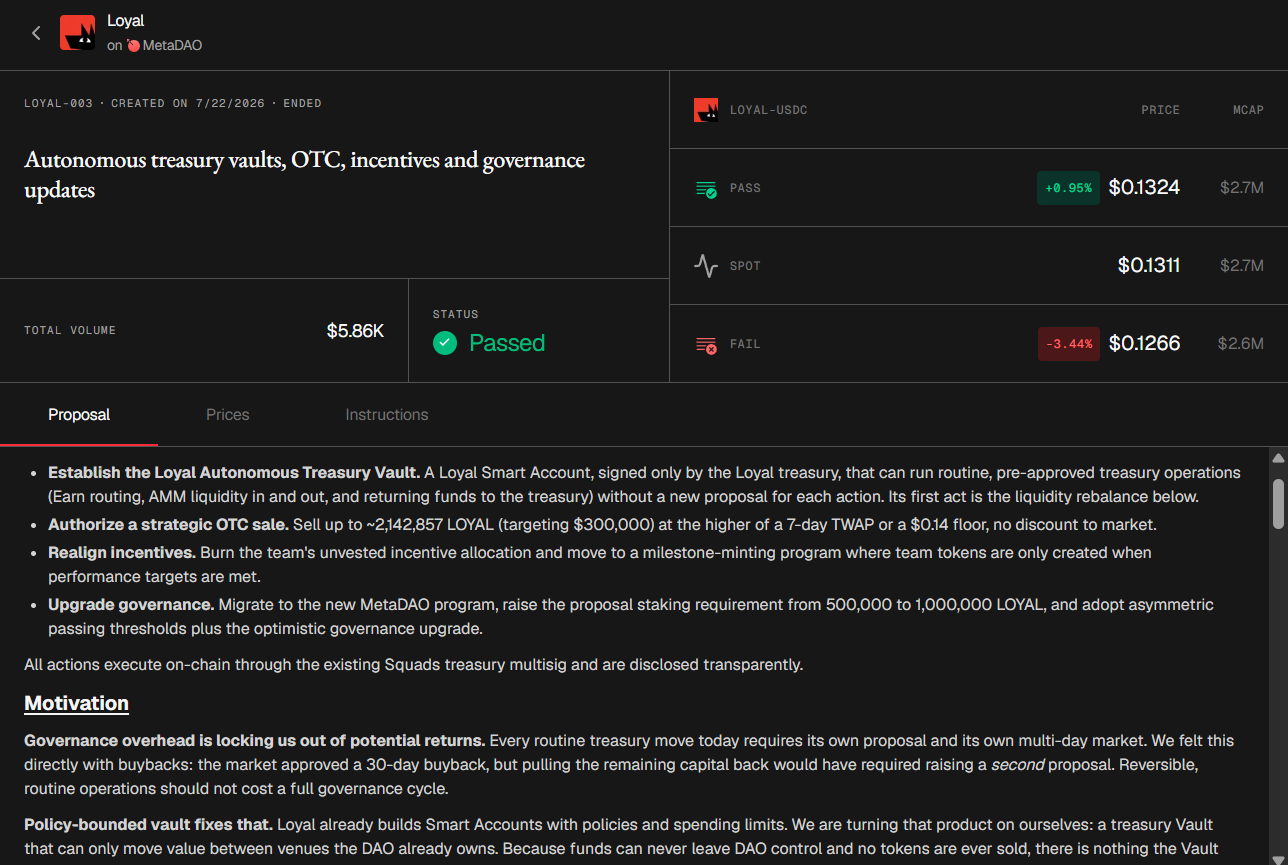
Task: Open the Prices tab
Action: point(228,414)
